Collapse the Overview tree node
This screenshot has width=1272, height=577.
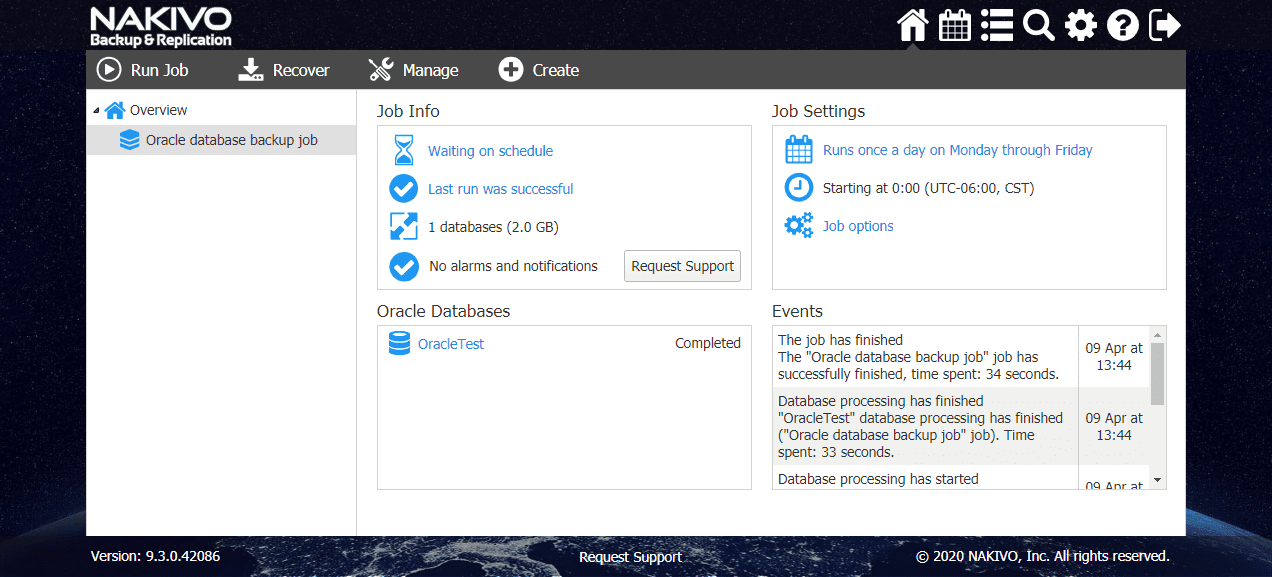[x=97, y=110]
